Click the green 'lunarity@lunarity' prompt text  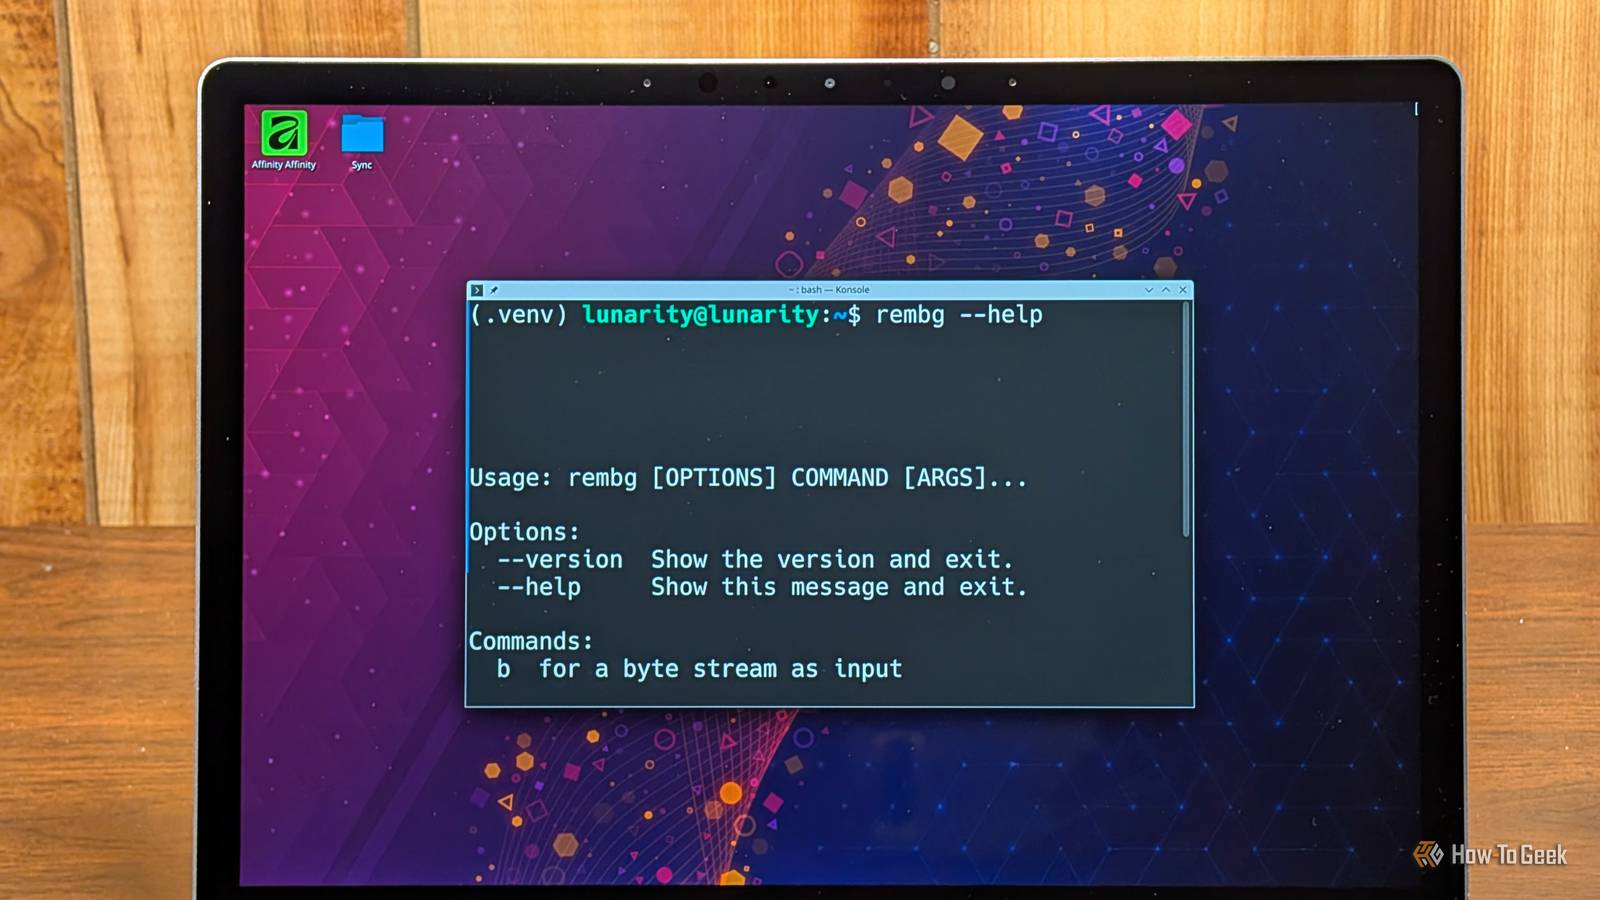[701, 315]
